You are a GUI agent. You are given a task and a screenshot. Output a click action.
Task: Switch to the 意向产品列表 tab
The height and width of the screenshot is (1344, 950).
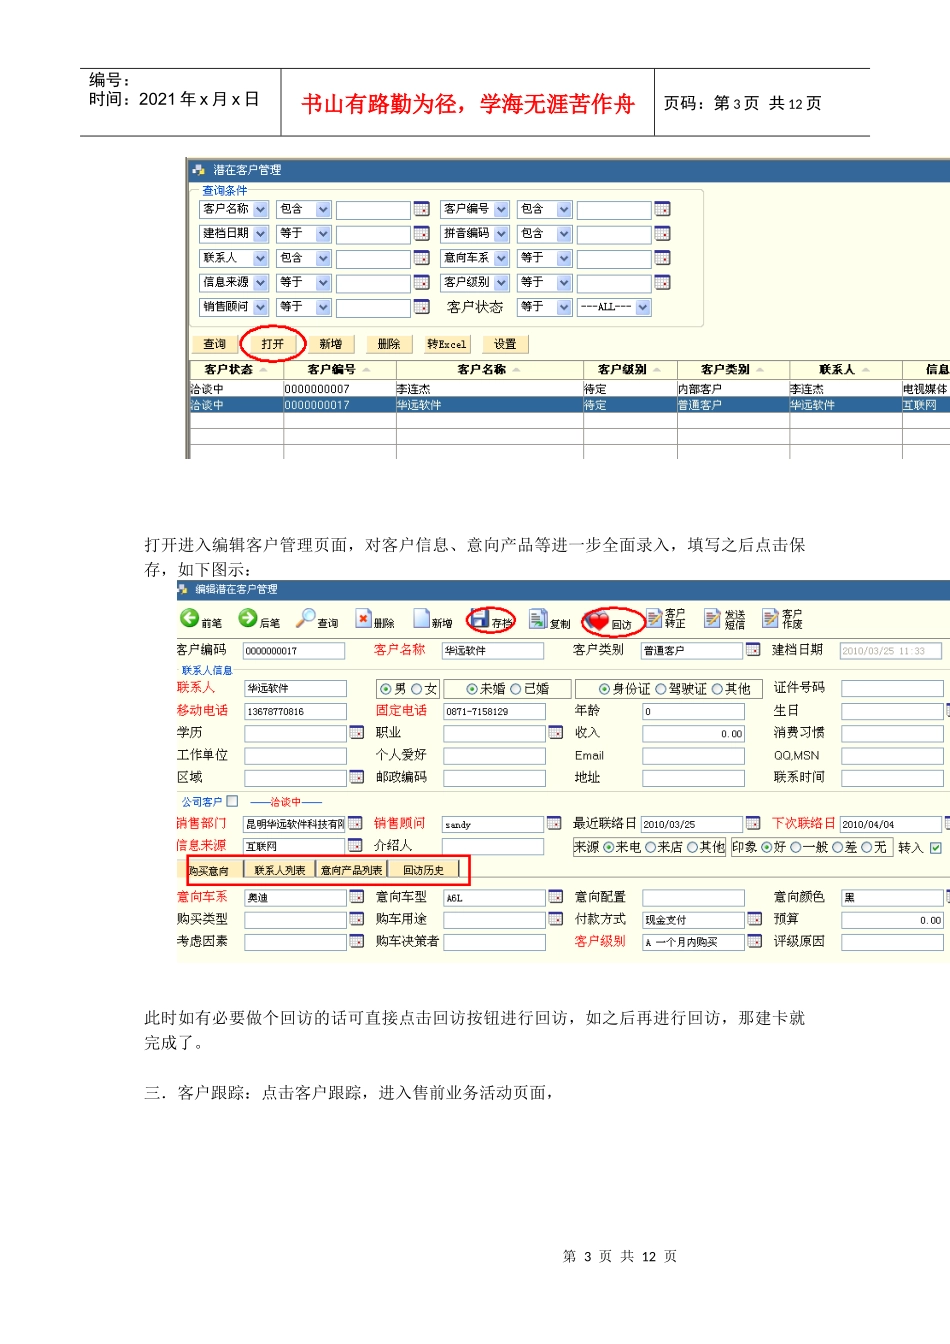pyautogui.click(x=351, y=870)
